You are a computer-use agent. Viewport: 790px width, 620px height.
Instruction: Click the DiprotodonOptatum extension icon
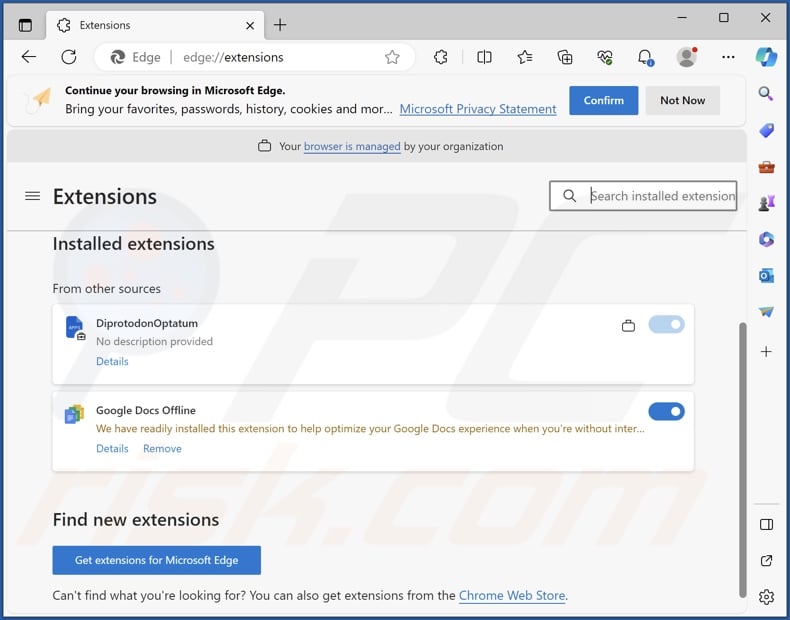pos(75,327)
